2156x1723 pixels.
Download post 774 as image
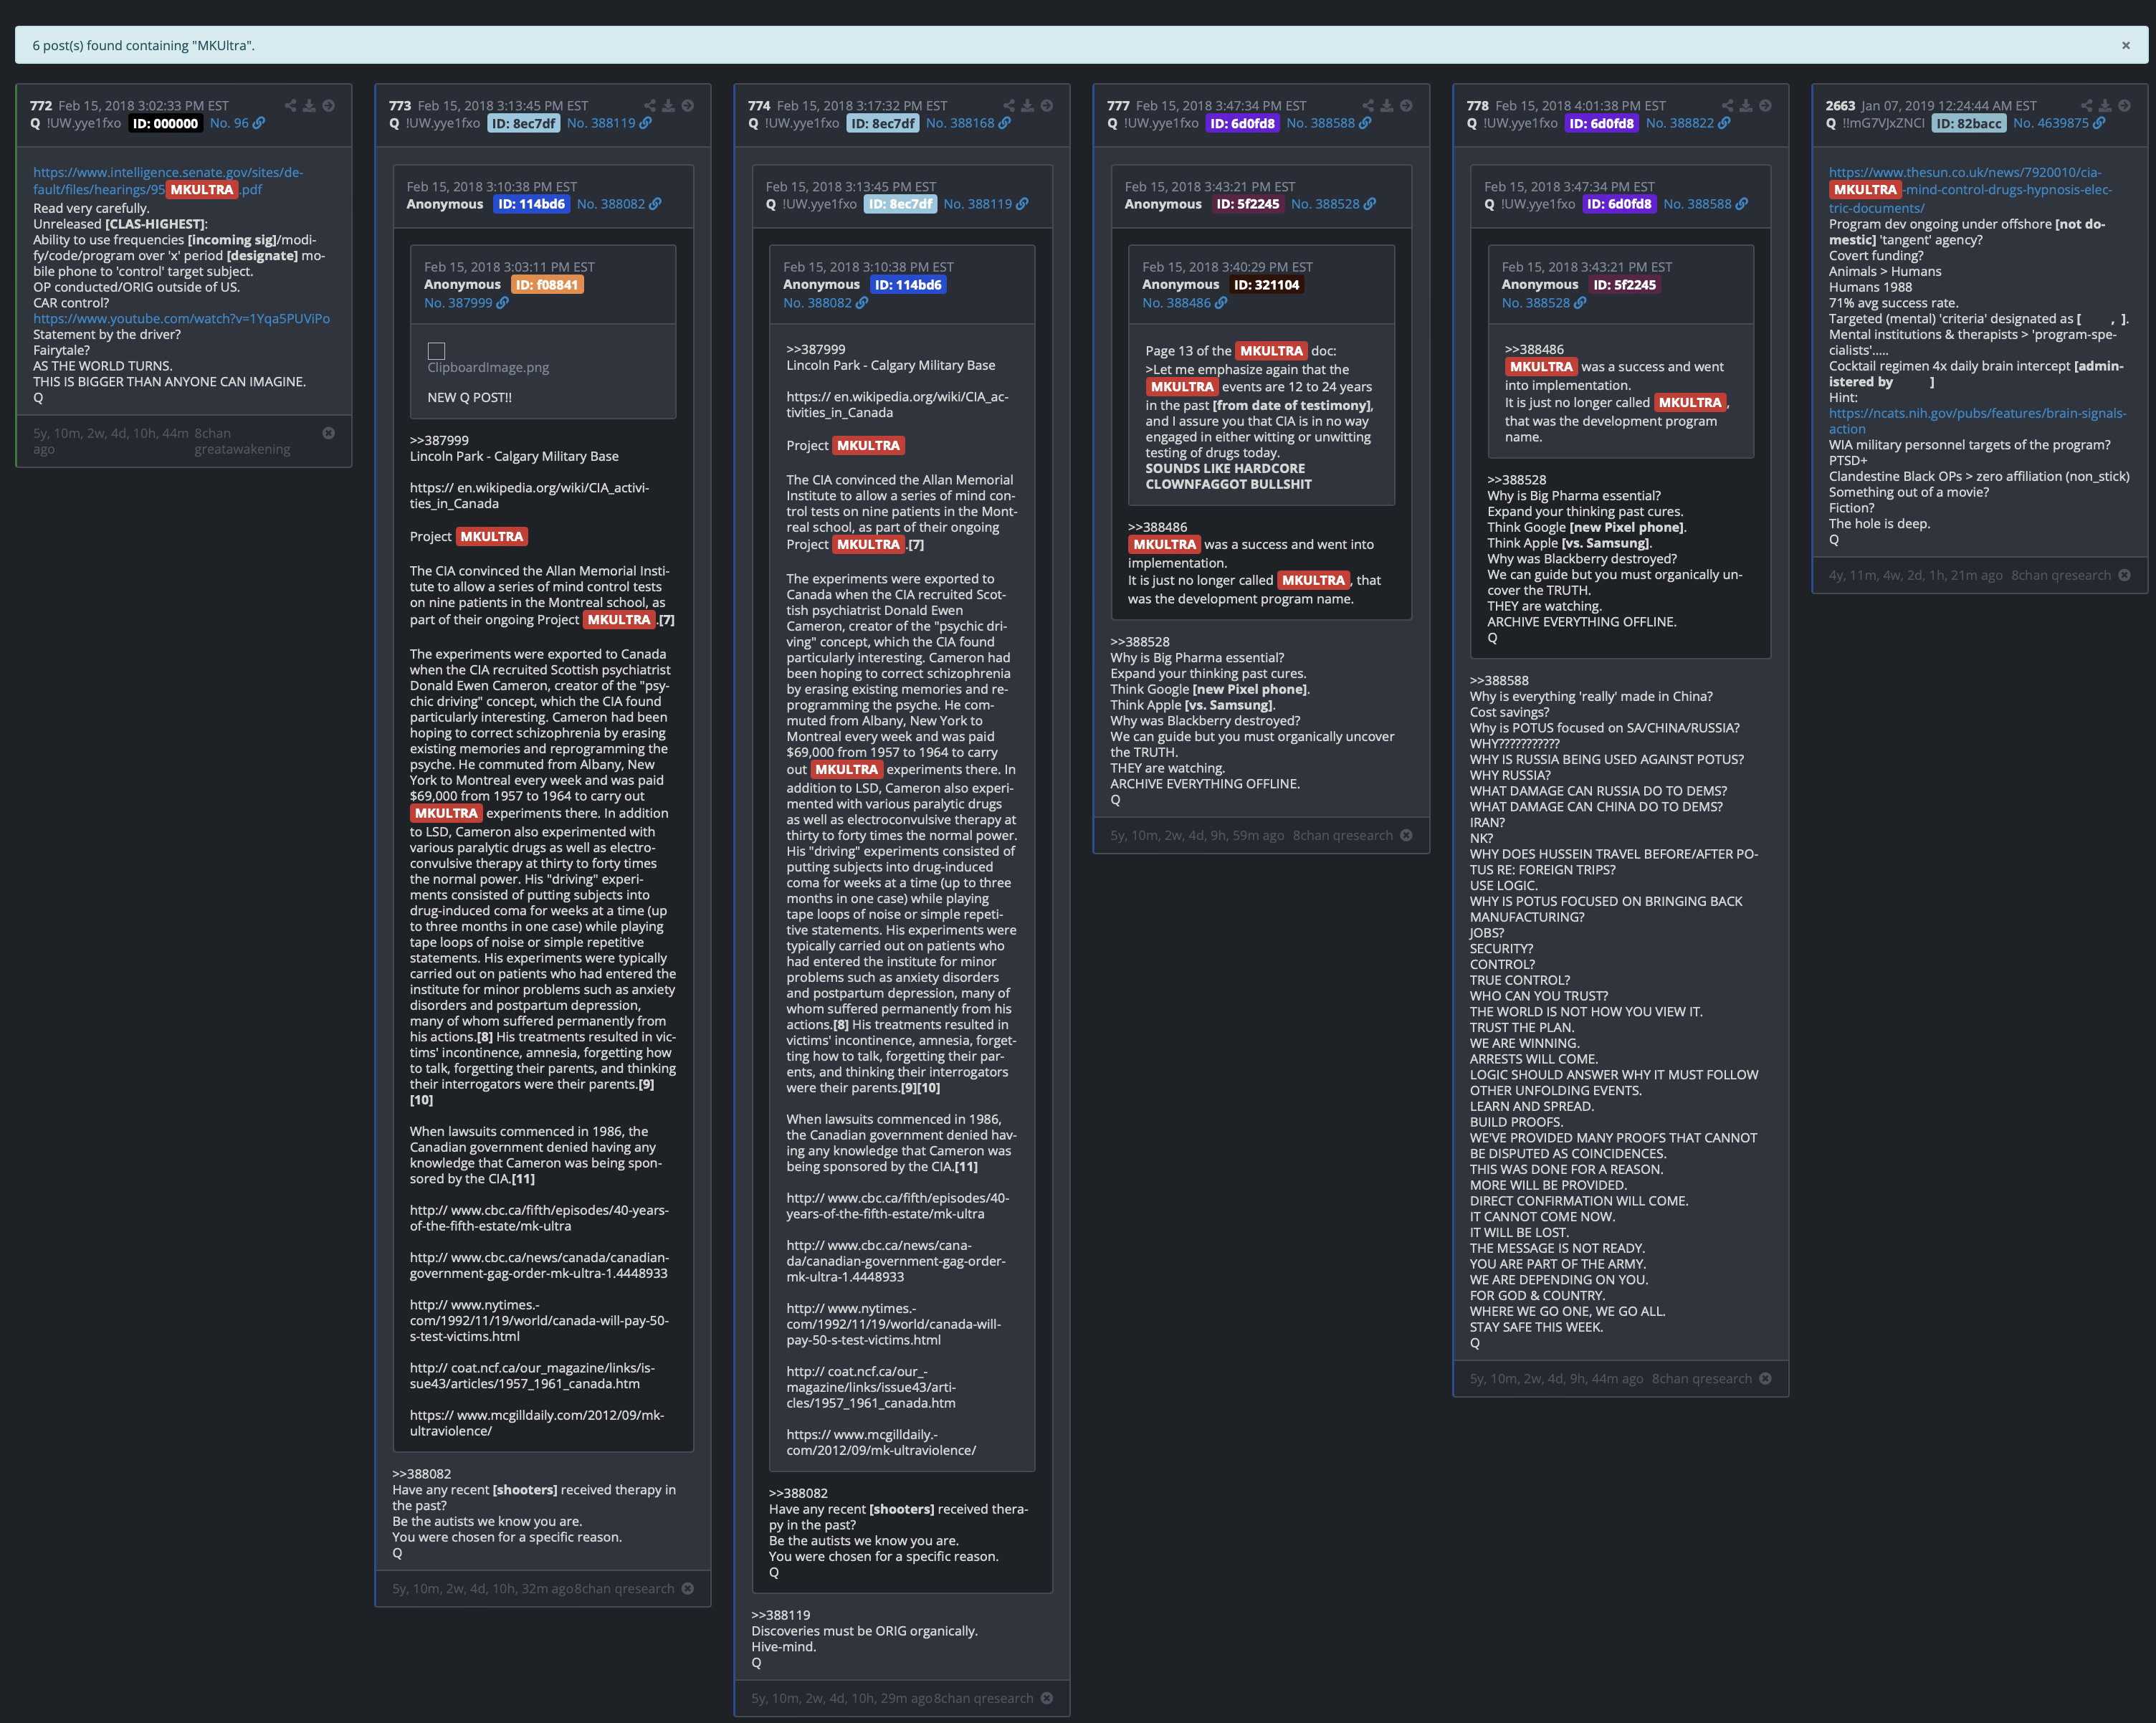pyautogui.click(x=1027, y=106)
